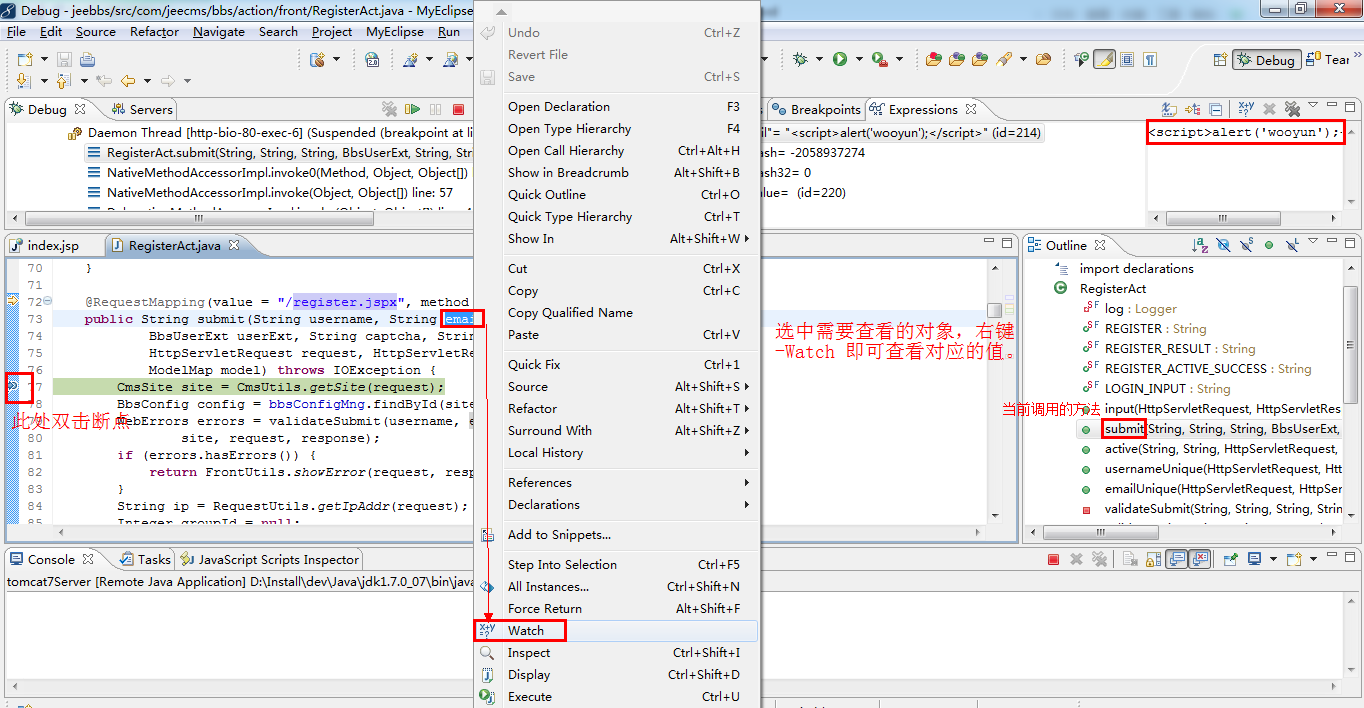Select RegisterAct.submit stack frame in Debug view

[x=280, y=152]
